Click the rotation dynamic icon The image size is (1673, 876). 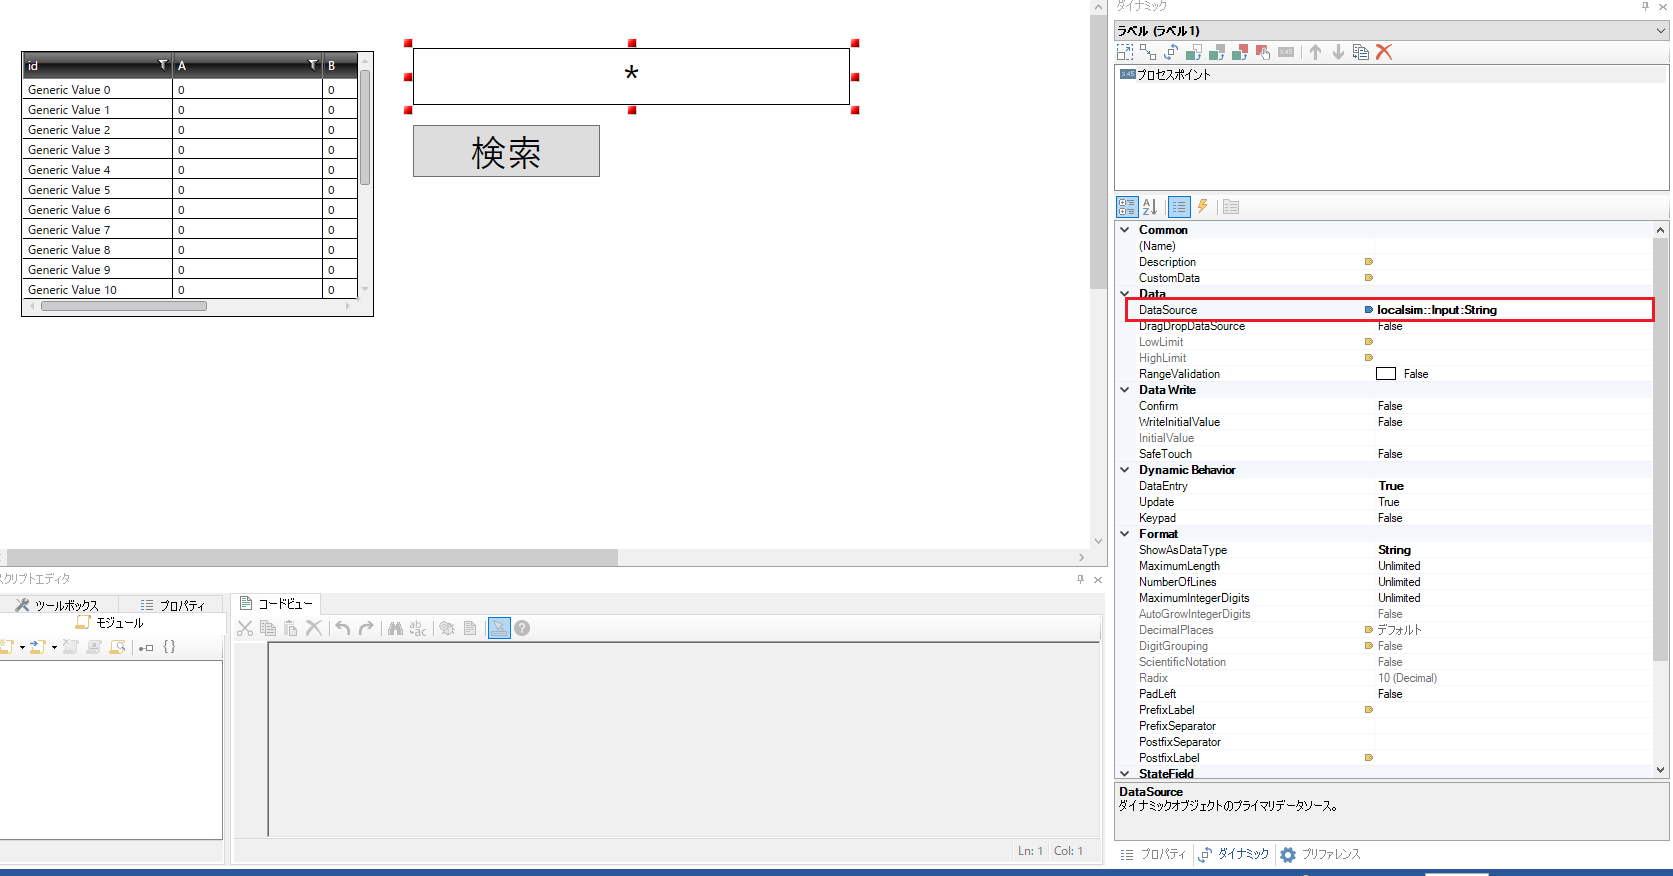pyautogui.click(x=1171, y=52)
